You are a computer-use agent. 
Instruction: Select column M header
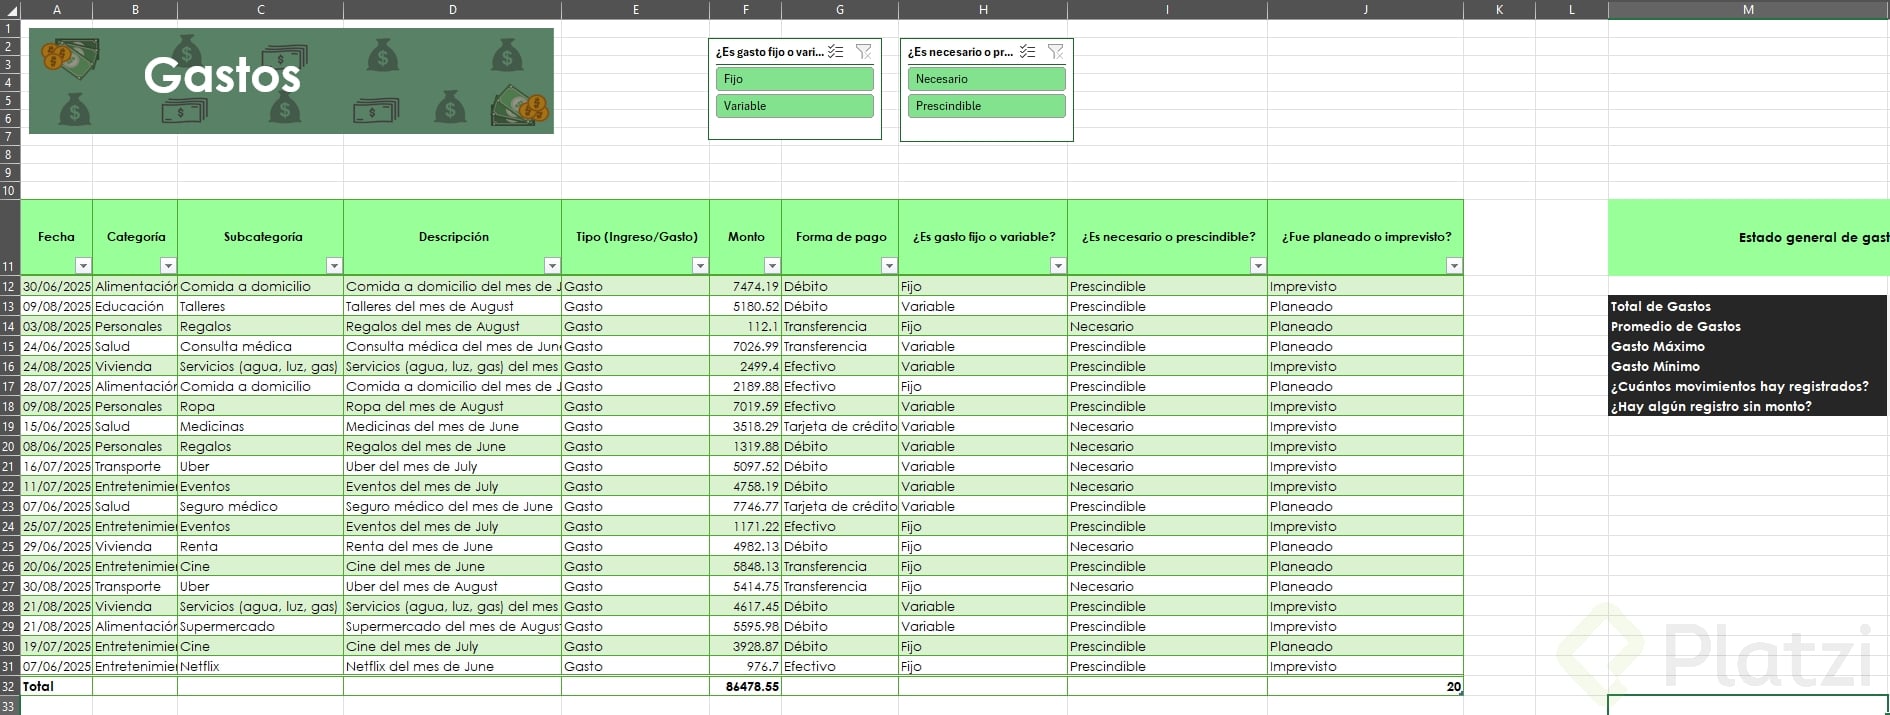tap(1748, 9)
